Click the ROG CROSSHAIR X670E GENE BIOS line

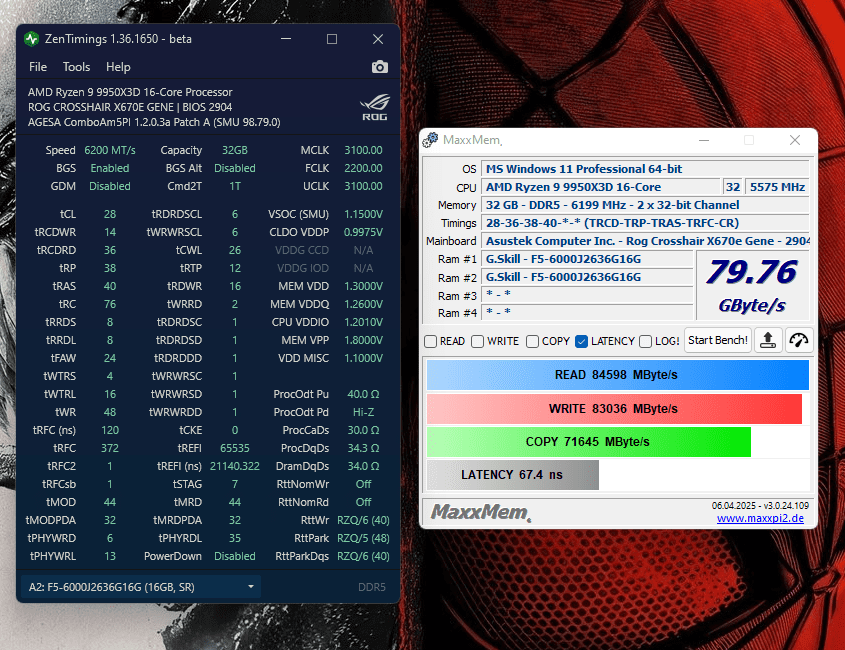pos(130,107)
